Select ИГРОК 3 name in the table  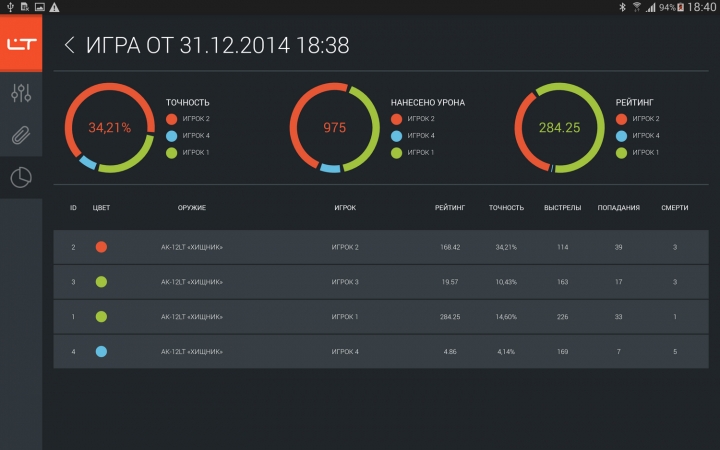(x=345, y=282)
